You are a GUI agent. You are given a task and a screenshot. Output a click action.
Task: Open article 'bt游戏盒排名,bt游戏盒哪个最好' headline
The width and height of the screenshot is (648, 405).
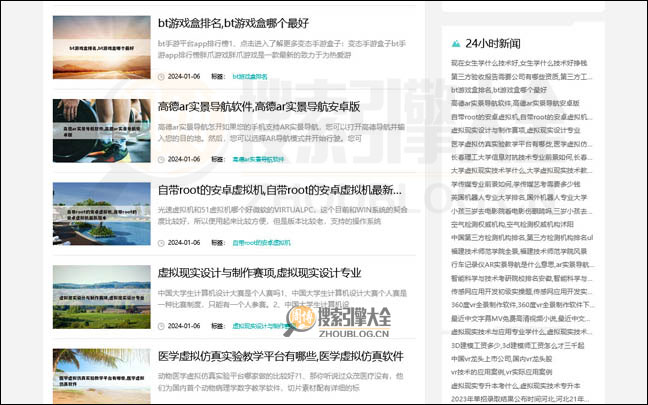pos(233,23)
